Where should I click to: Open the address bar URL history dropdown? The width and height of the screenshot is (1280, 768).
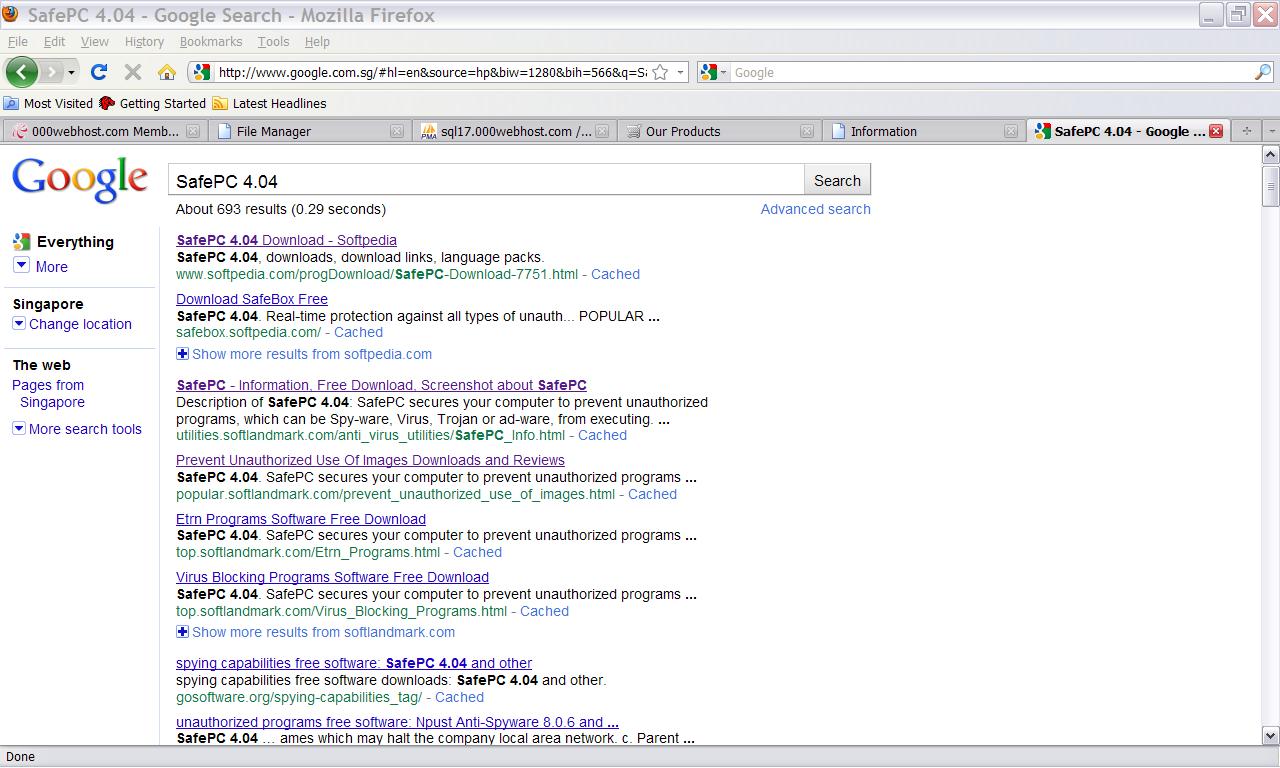pos(680,72)
